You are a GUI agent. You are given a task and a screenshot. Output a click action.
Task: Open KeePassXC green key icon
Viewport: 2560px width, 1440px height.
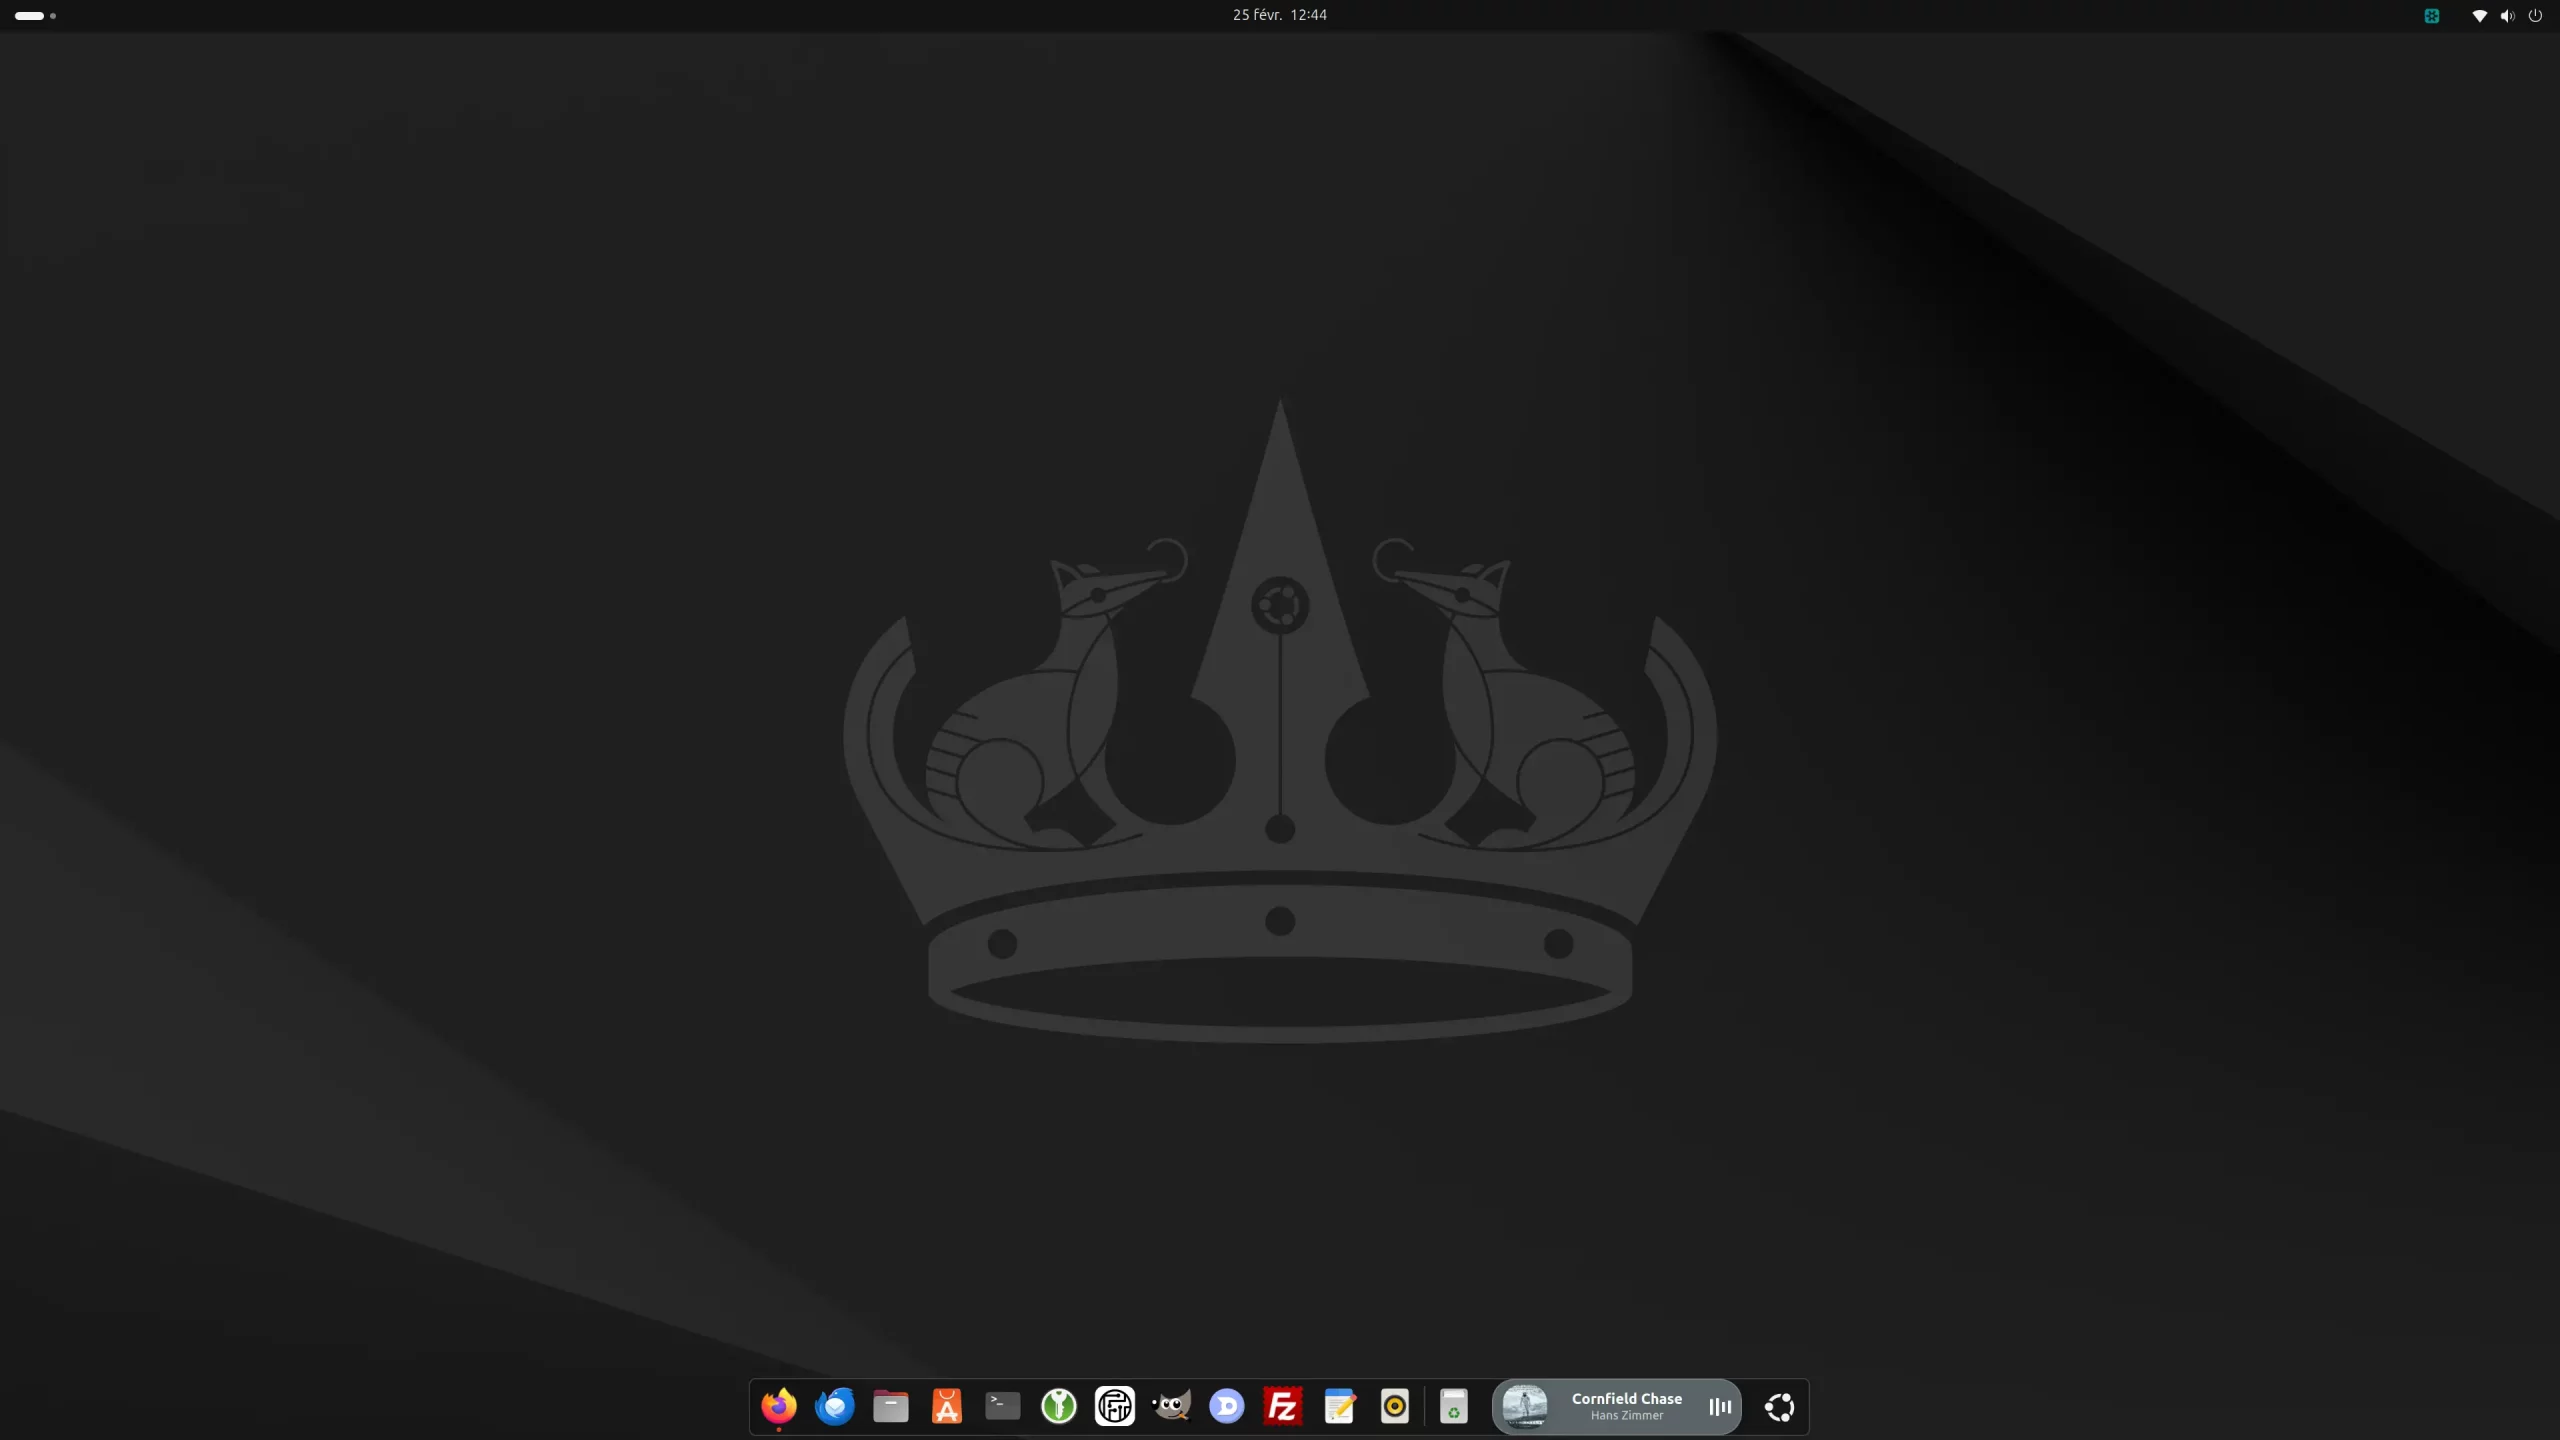[1058, 1407]
